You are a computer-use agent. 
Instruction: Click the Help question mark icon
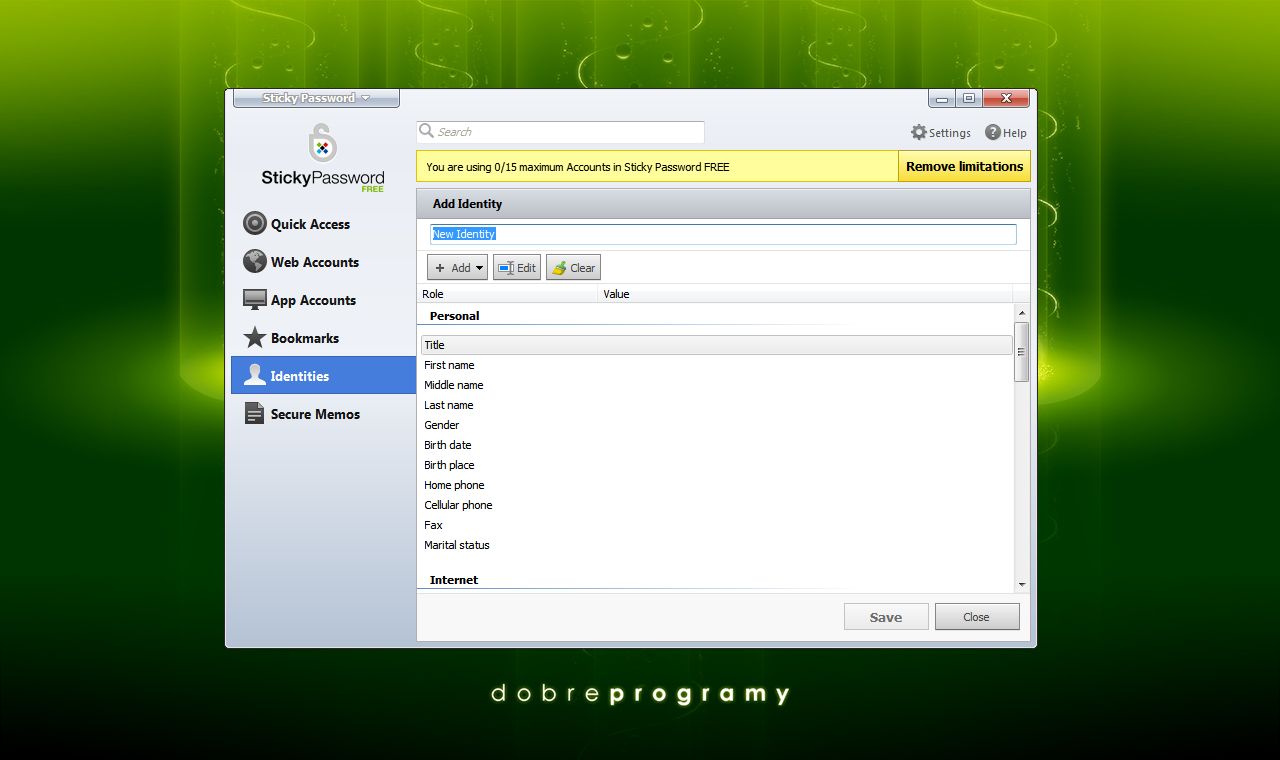click(x=993, y=132)
